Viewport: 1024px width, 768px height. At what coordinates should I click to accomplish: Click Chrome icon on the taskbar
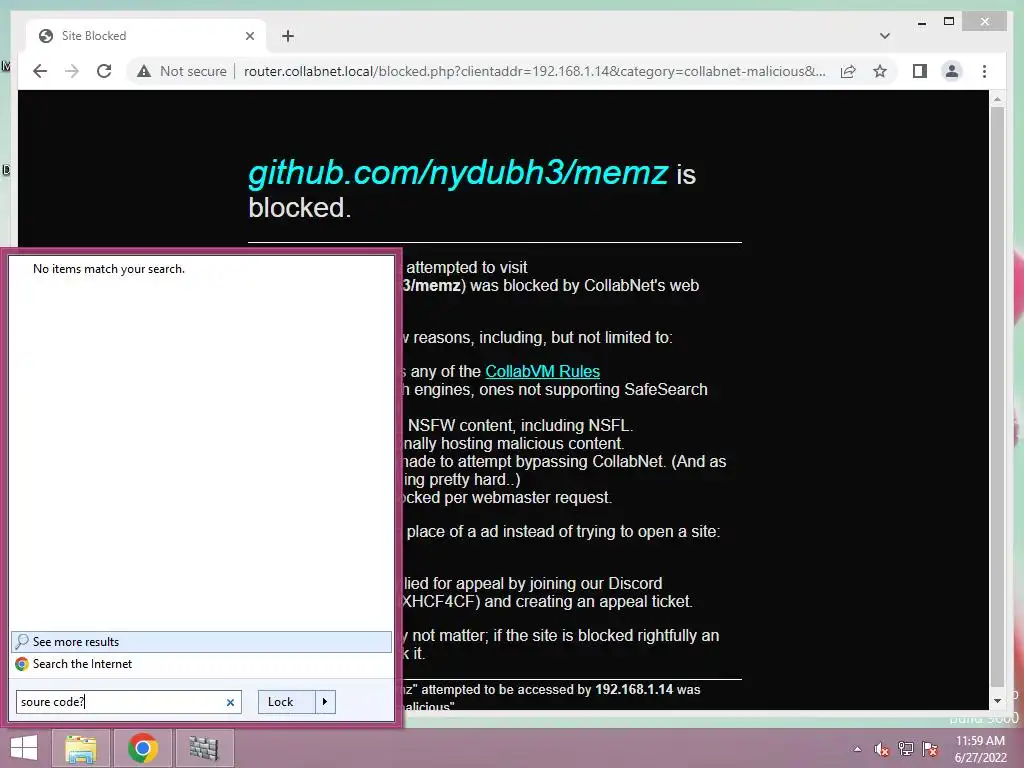tap(142, 748)
